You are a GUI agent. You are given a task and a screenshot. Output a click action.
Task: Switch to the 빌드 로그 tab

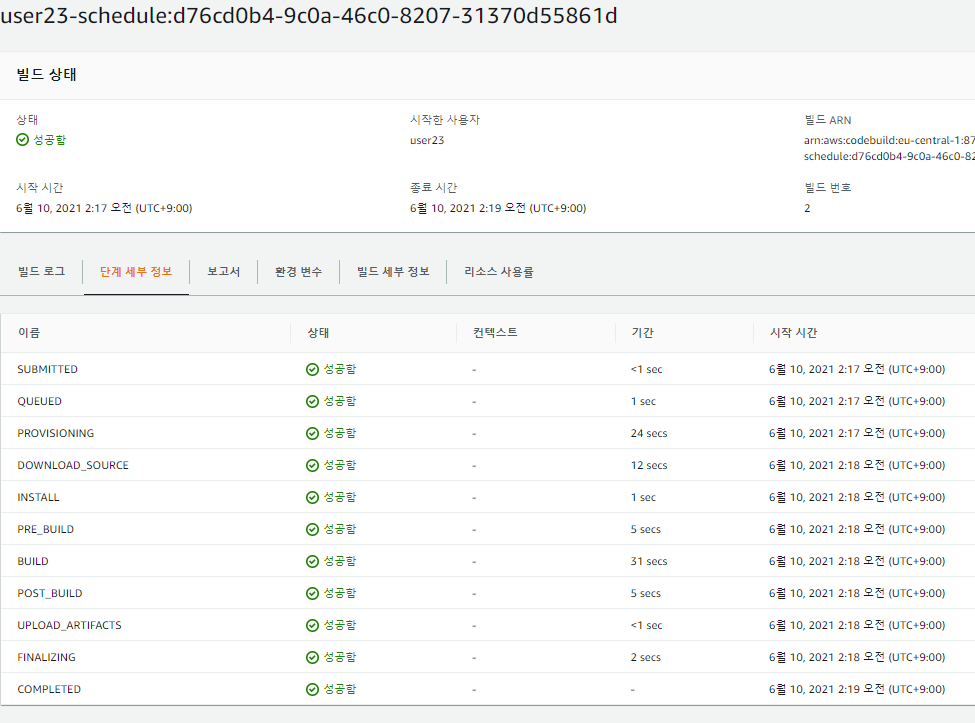click(40, 272)
